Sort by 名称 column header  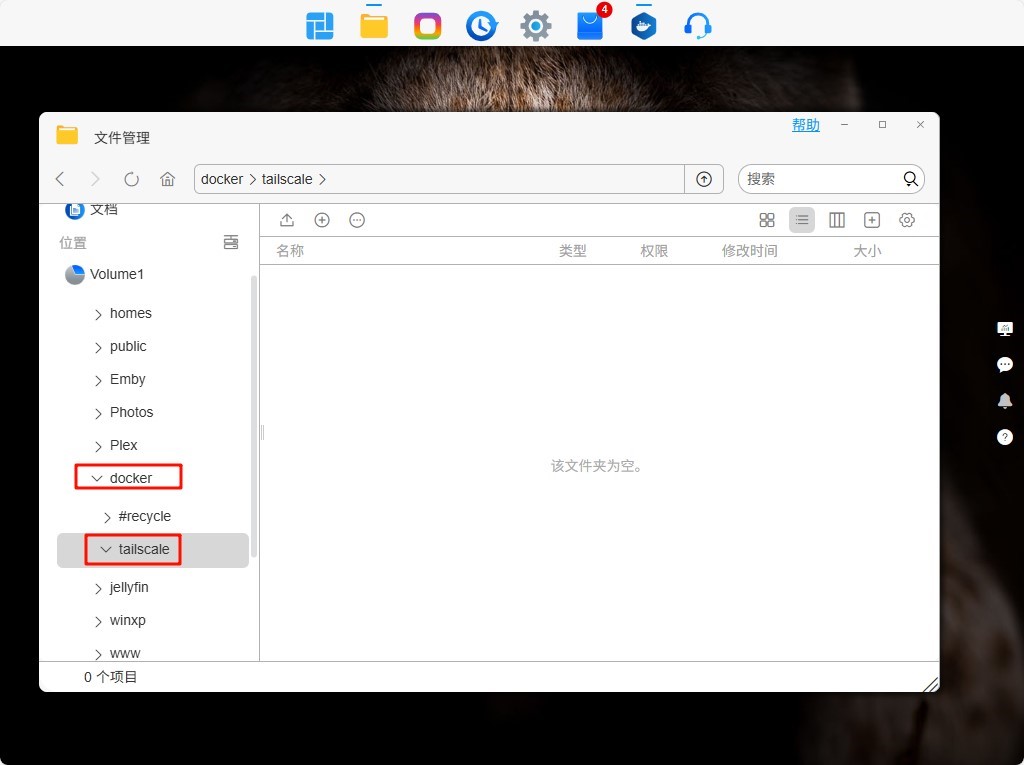[x=290, y=251]
